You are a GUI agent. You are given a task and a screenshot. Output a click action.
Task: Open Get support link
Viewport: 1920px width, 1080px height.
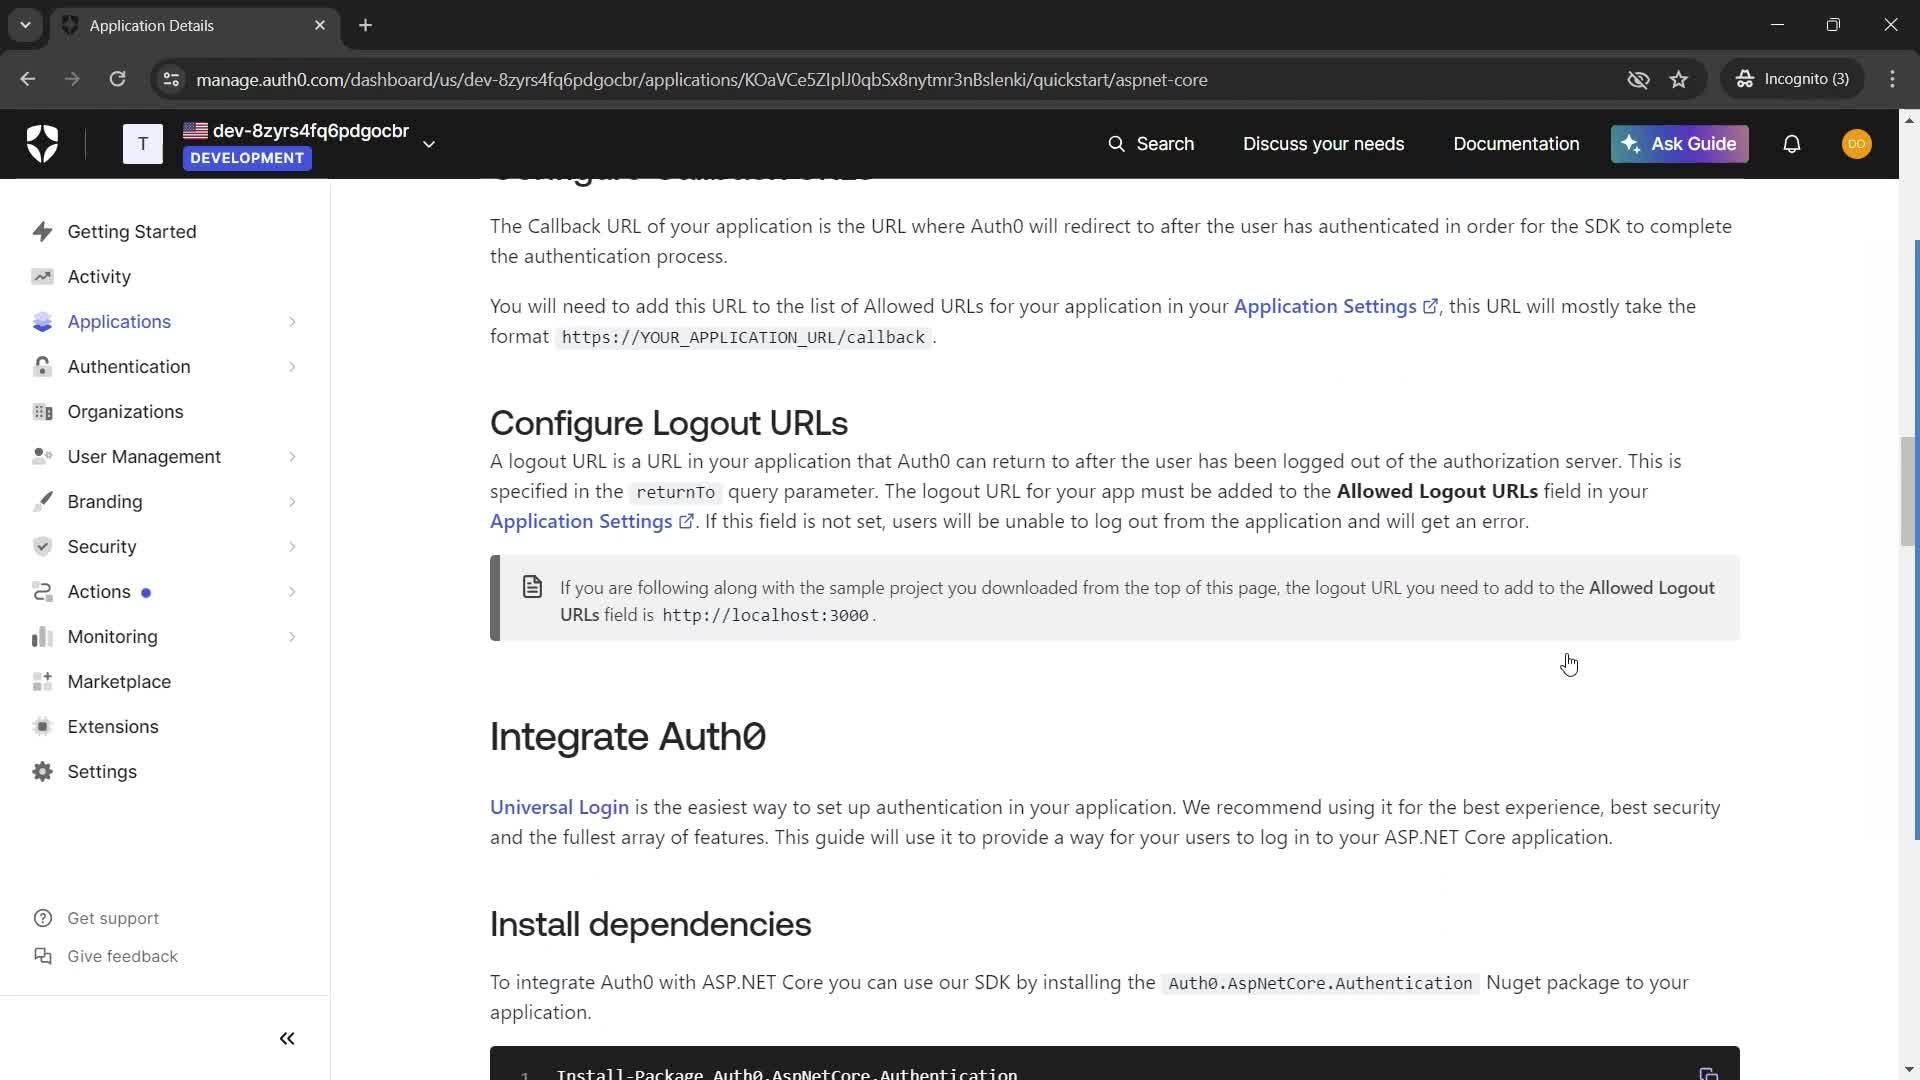[113, 918]
